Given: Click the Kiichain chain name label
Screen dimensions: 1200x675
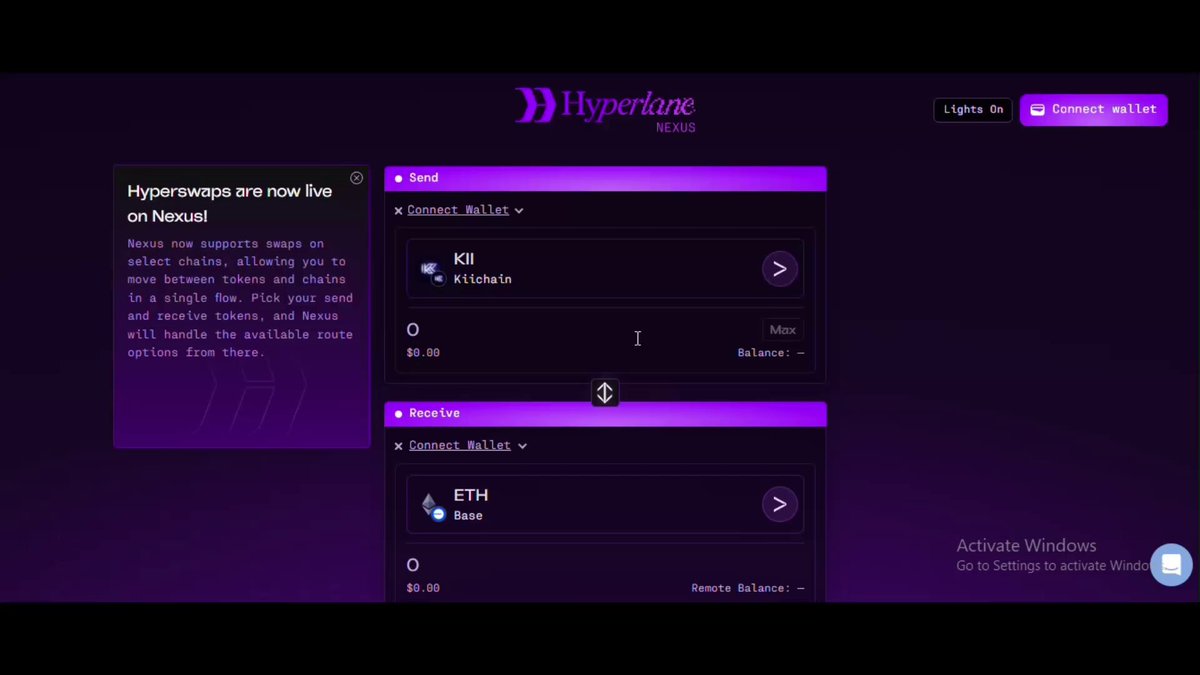Looking at the screenshot, I should (482, 280).
